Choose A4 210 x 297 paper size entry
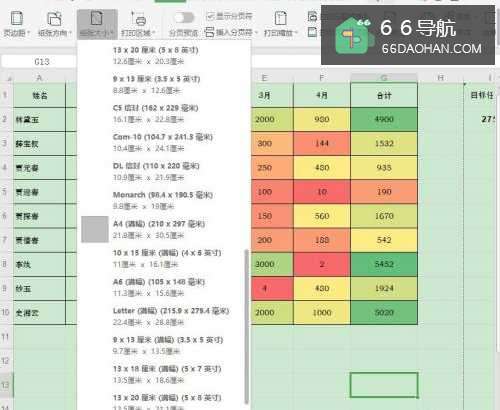Viewport: 500px width, 410px height. click(x=164, y=229)
